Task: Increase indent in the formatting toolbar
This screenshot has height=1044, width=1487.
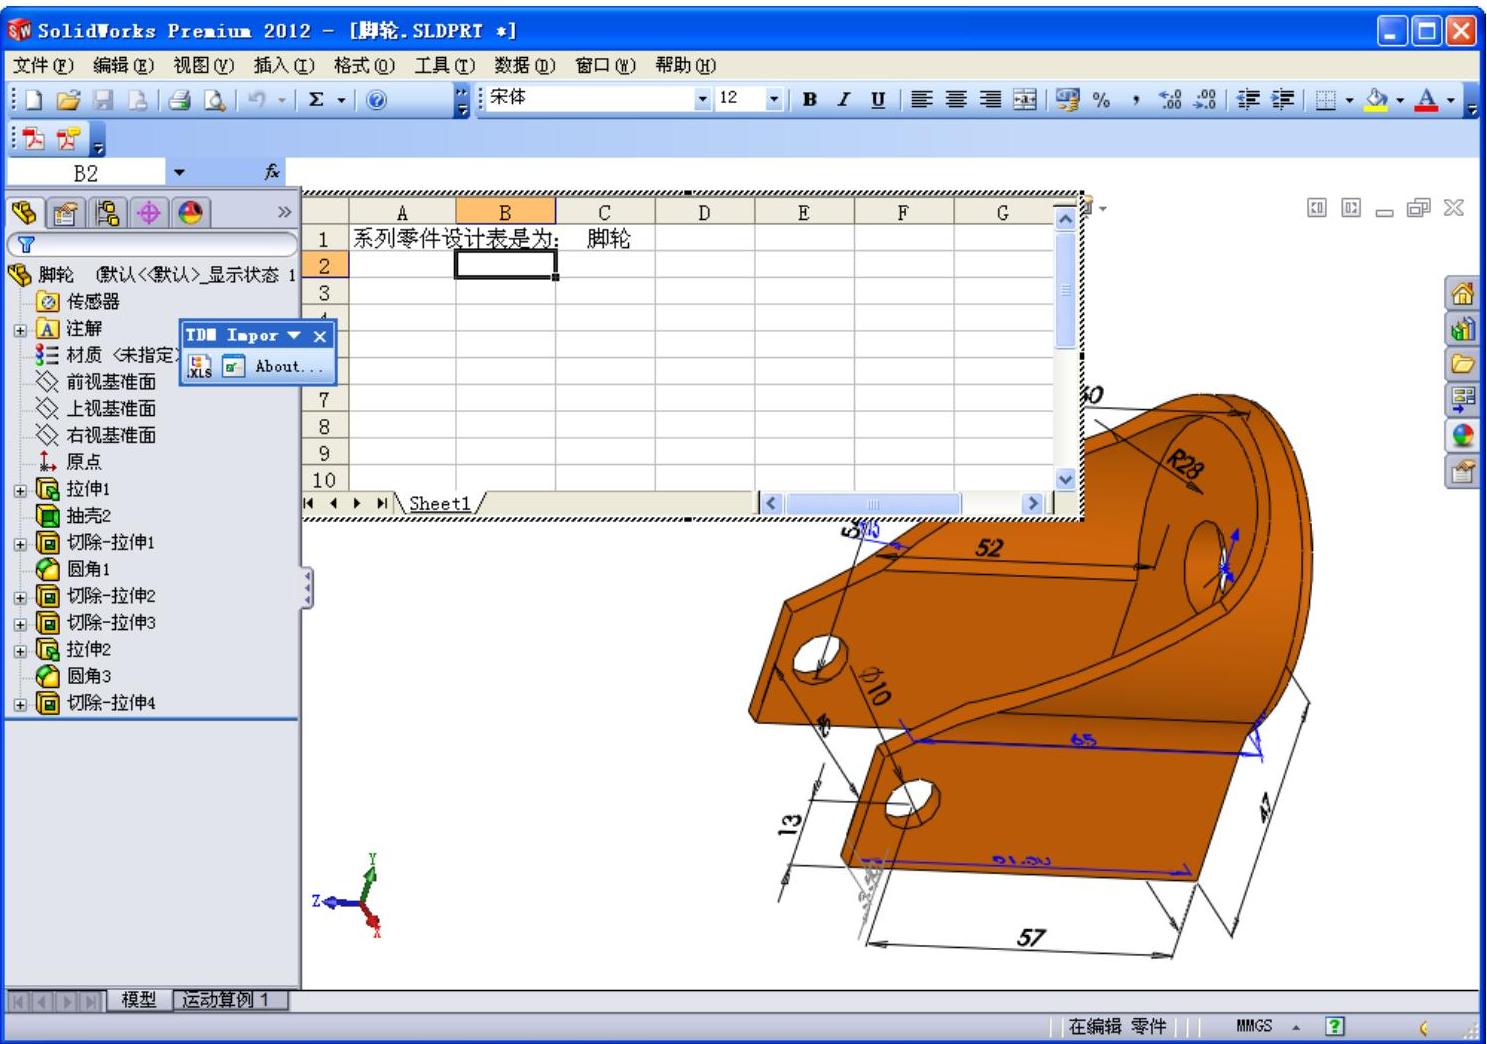Action: click(x=1282, y=100)
